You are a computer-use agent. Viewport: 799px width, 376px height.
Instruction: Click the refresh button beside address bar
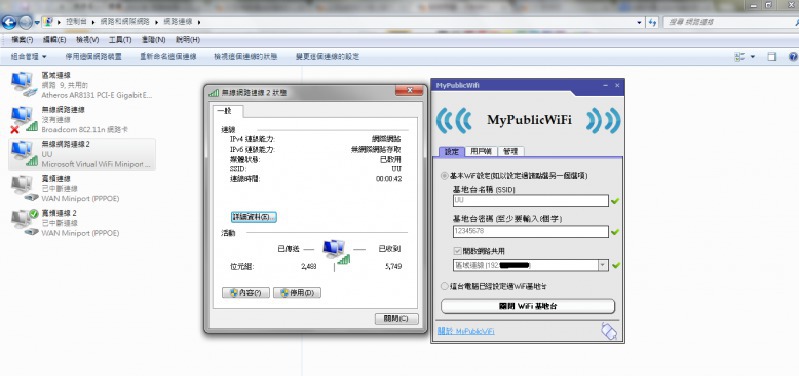coord(652,22)
